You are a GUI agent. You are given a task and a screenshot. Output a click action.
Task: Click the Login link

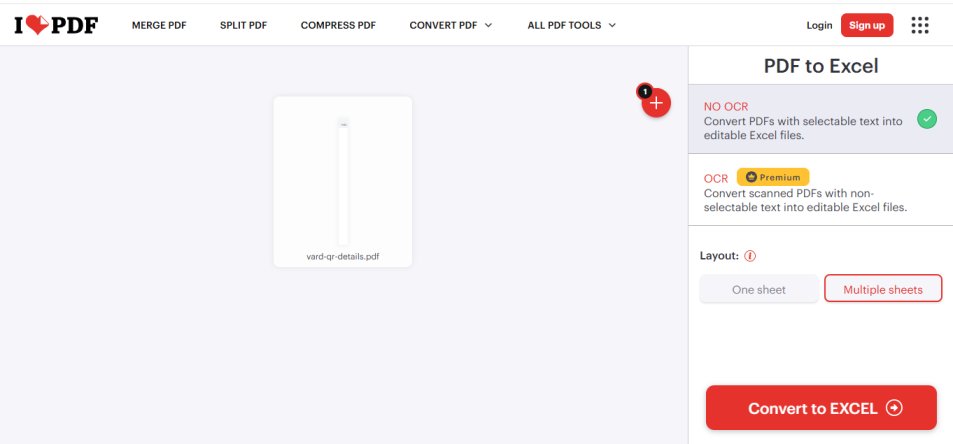click(819, 26)
